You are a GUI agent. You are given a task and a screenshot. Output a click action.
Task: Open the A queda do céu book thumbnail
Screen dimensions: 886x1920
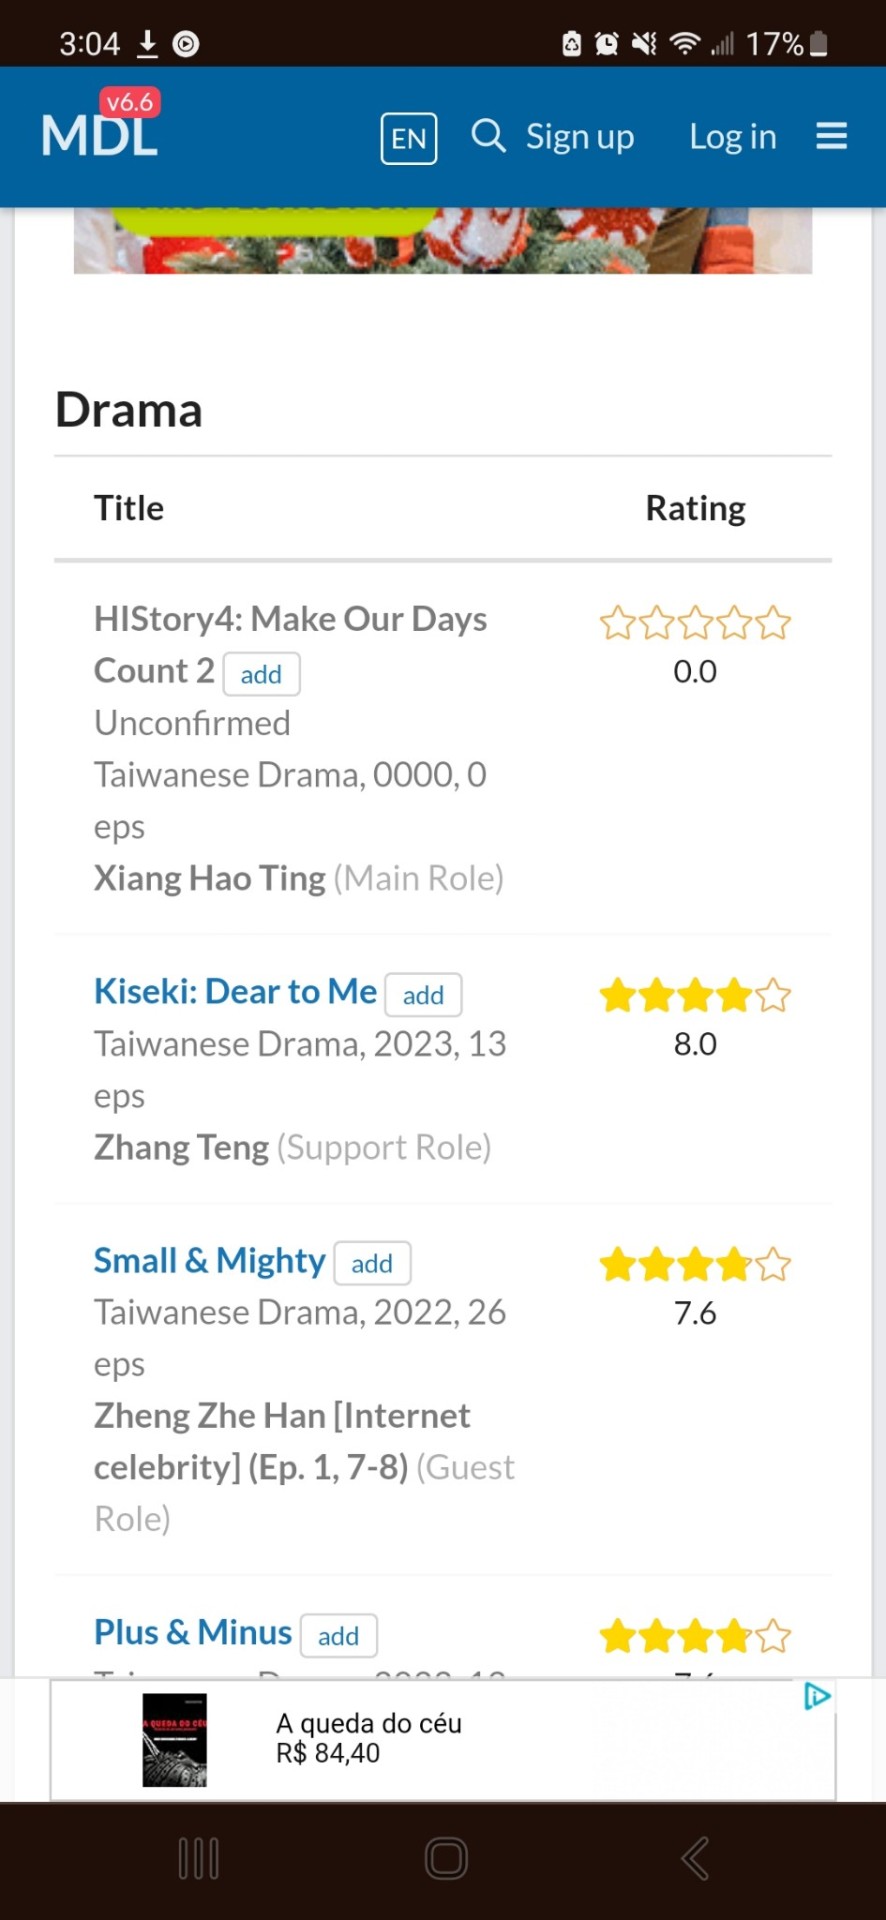[x=174, y=1740]
